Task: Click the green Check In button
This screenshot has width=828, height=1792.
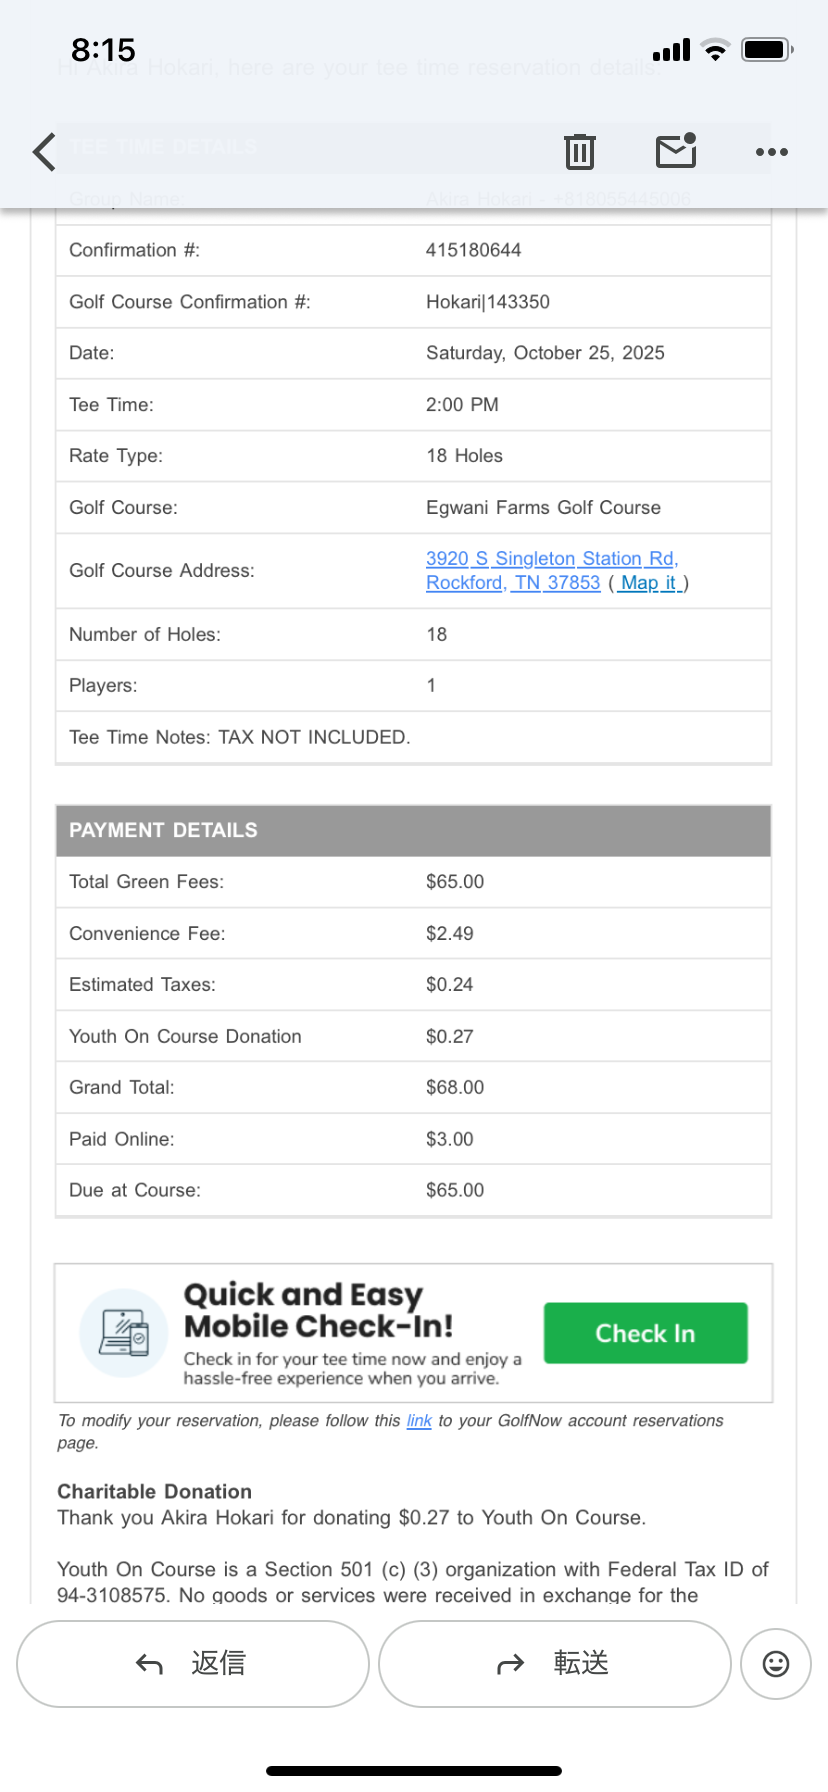Action: [646, 1333]
